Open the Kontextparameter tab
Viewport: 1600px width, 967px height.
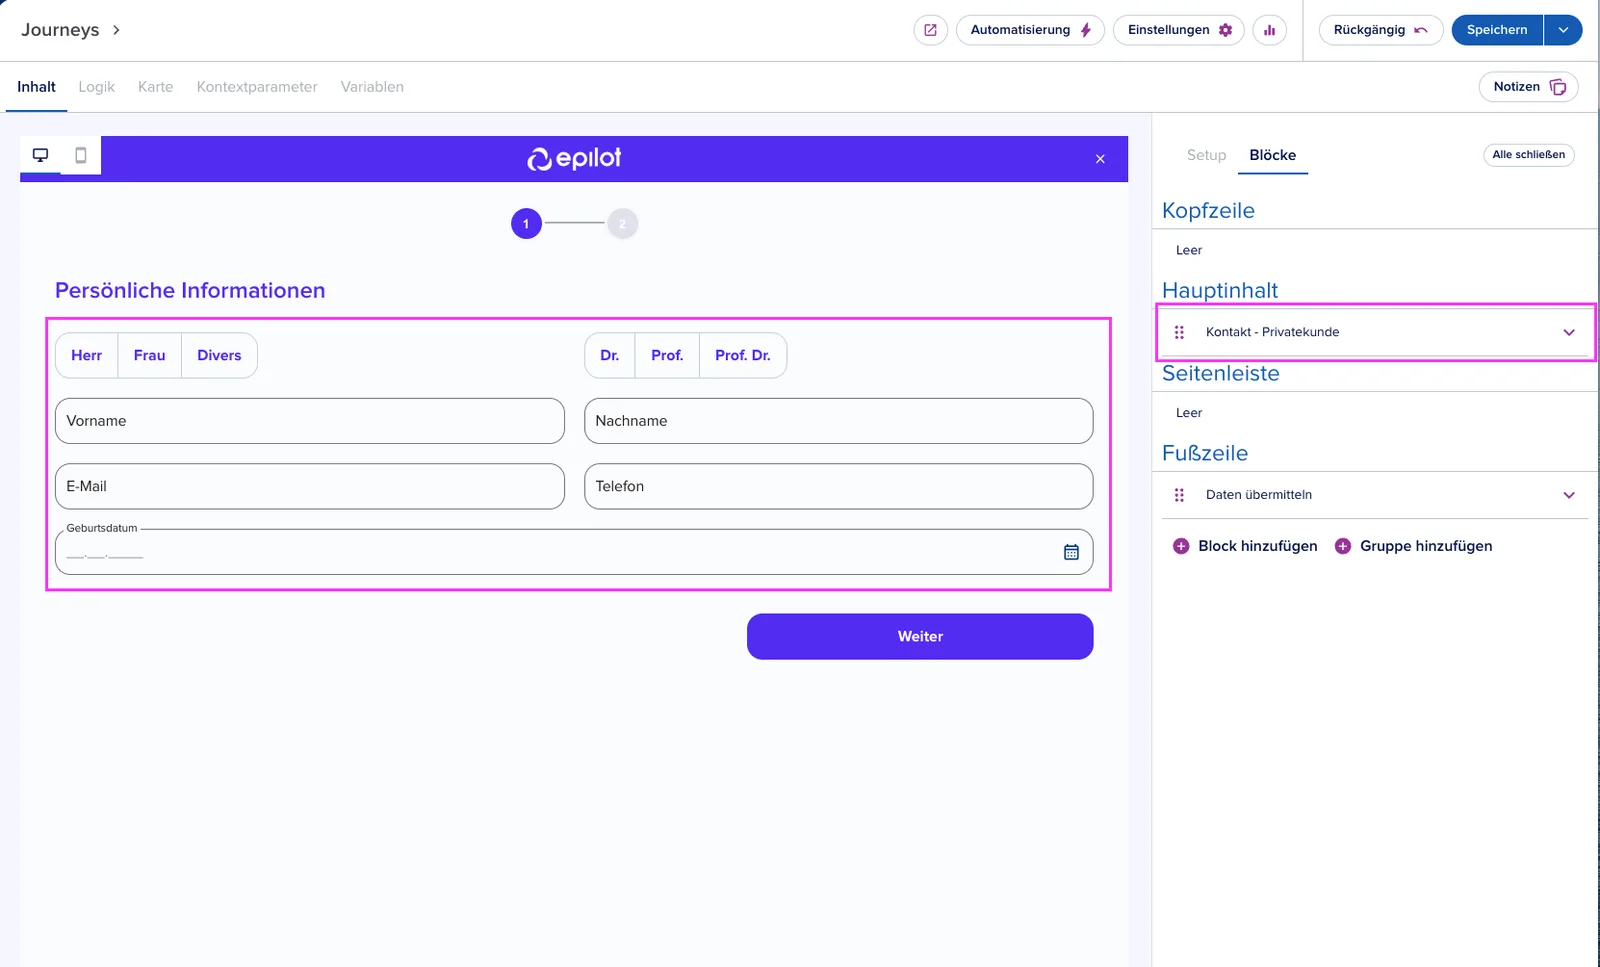click(257, 87)
